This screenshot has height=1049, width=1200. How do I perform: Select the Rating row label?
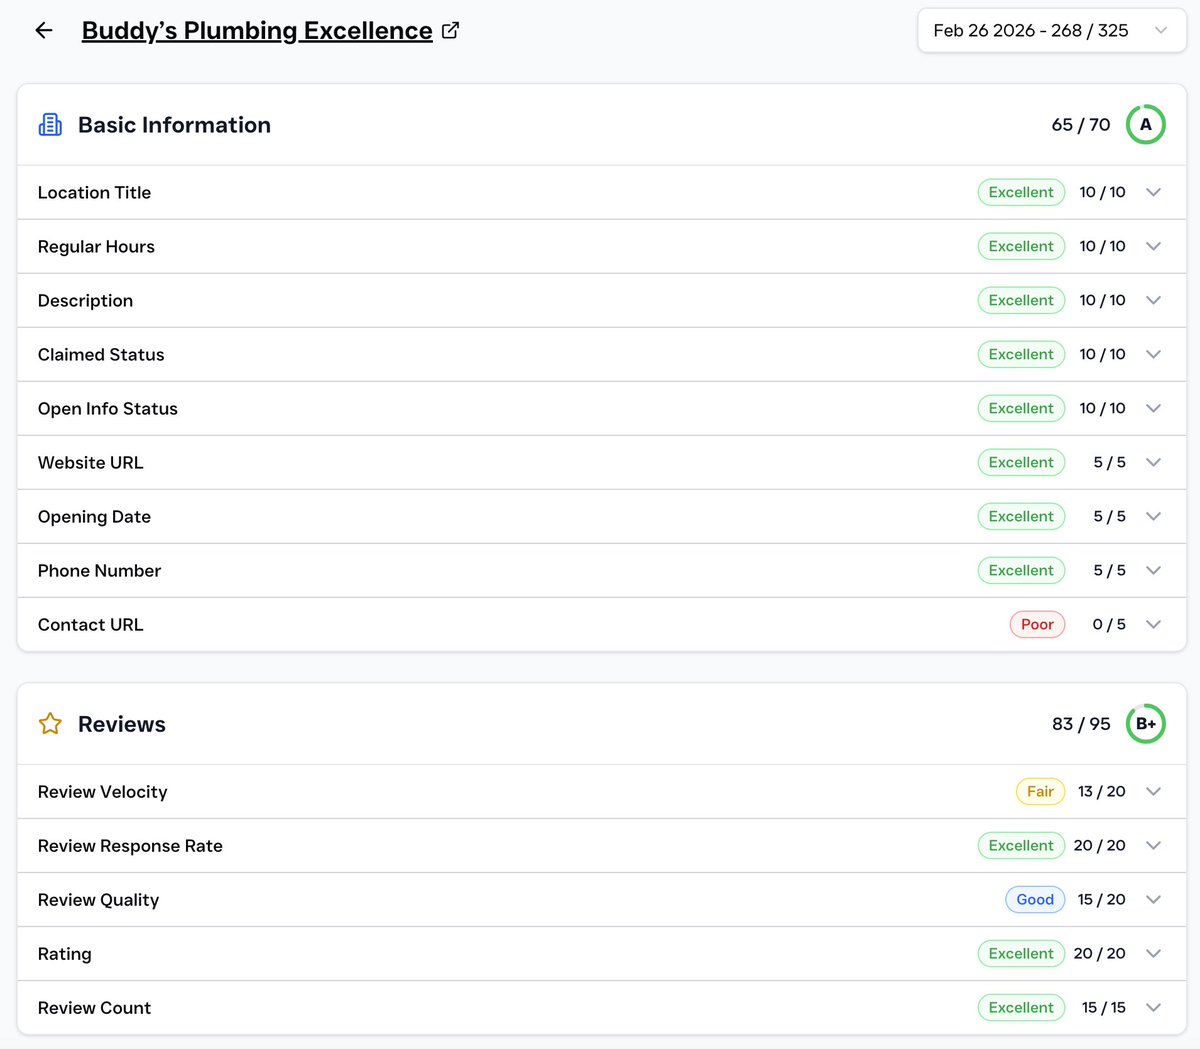64,953
